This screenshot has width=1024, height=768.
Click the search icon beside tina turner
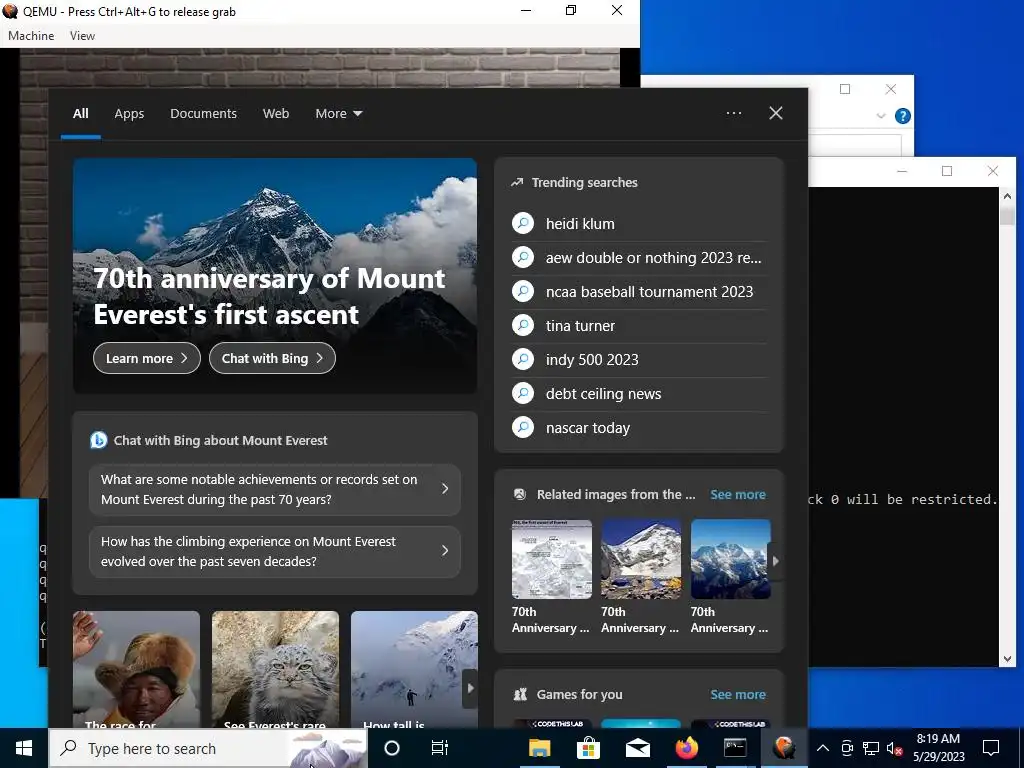click(523, 325)
